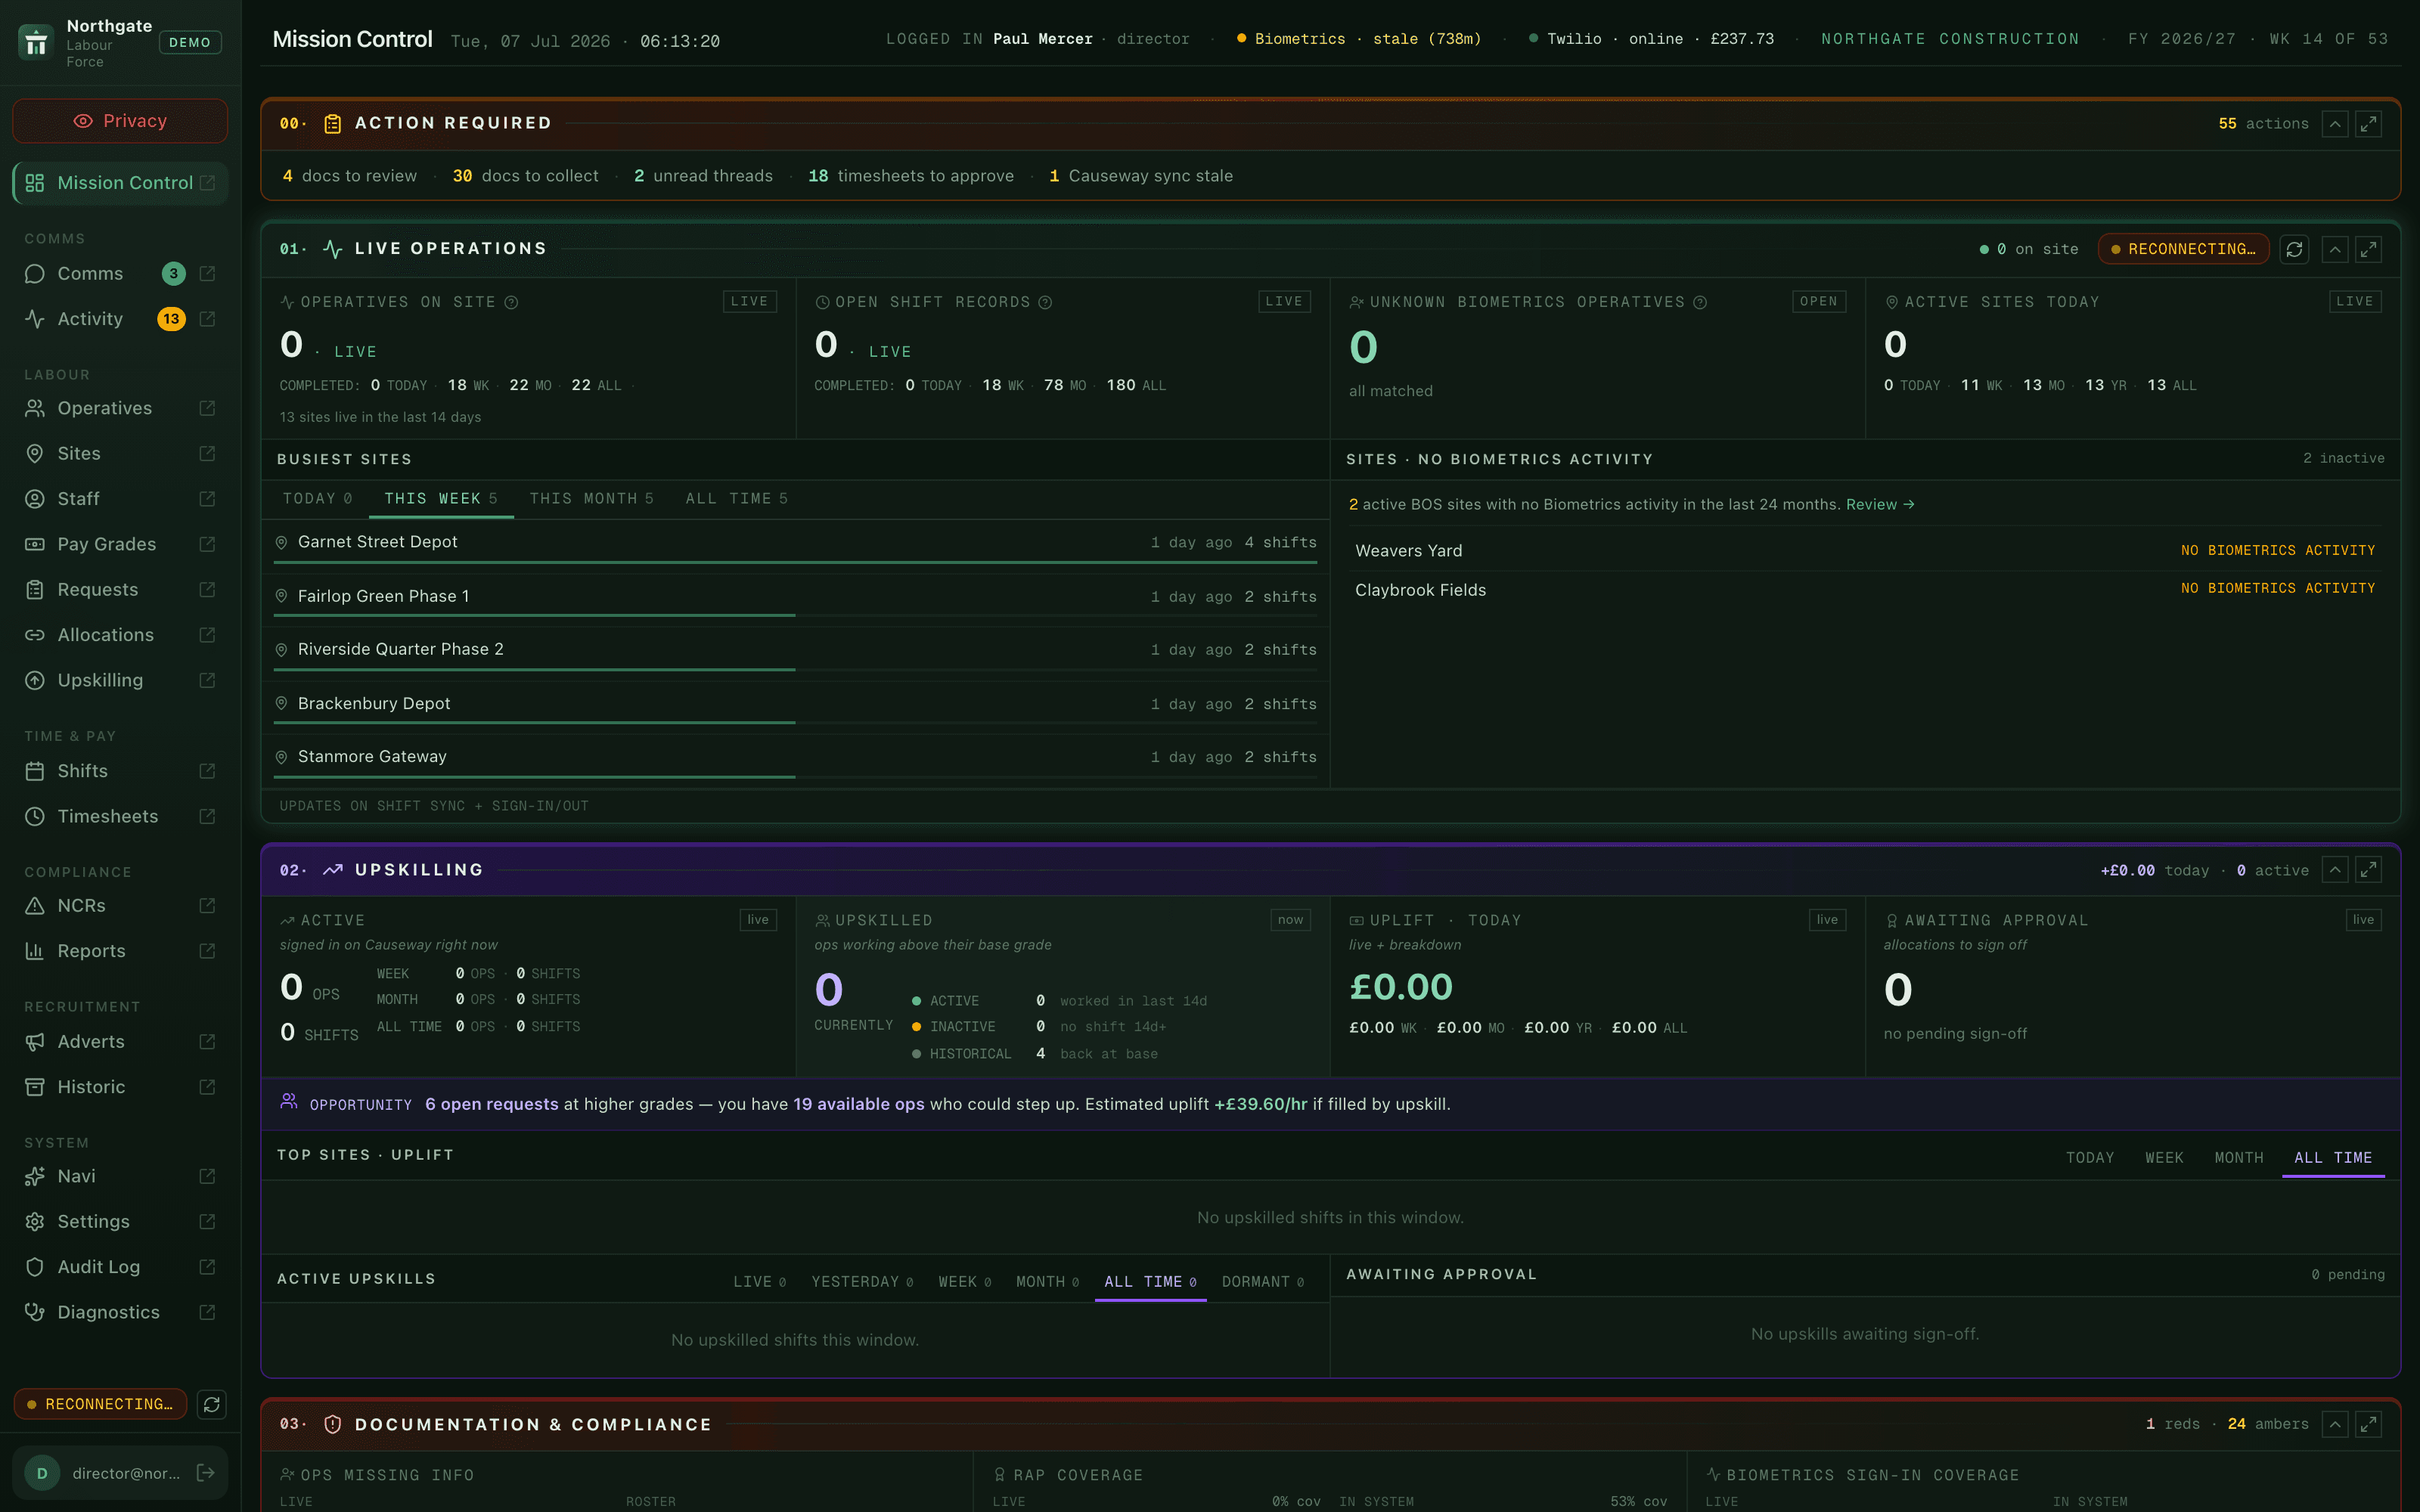This screenshot has width=2420, height=1512.
Task: Open '30 docs to collect' action
Action: pos(525,176)
